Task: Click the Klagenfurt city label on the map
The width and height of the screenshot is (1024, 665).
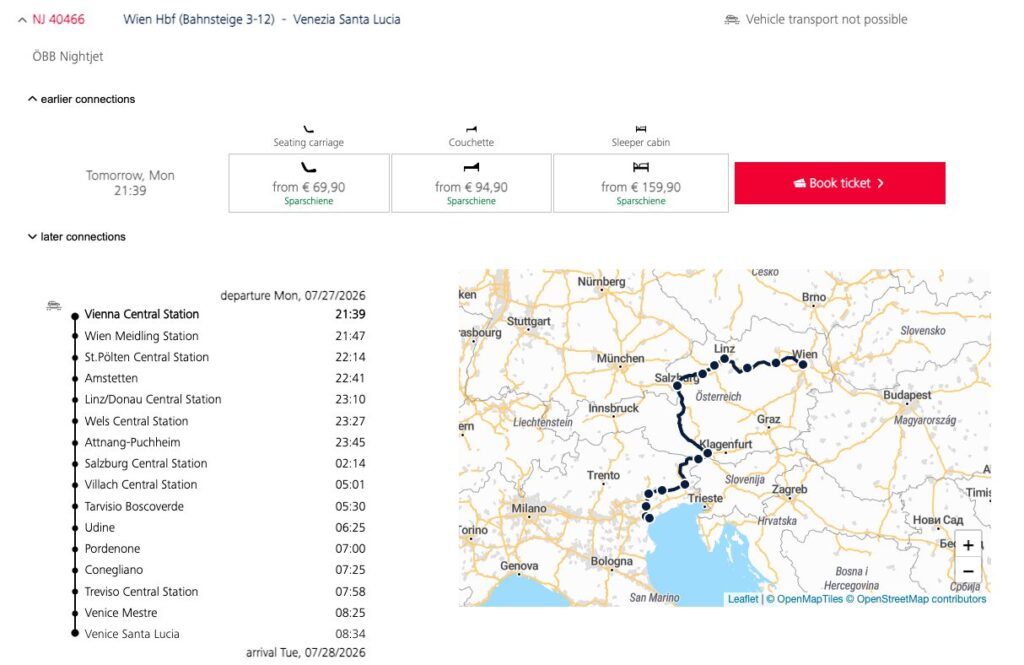Action: click(726, 444)
